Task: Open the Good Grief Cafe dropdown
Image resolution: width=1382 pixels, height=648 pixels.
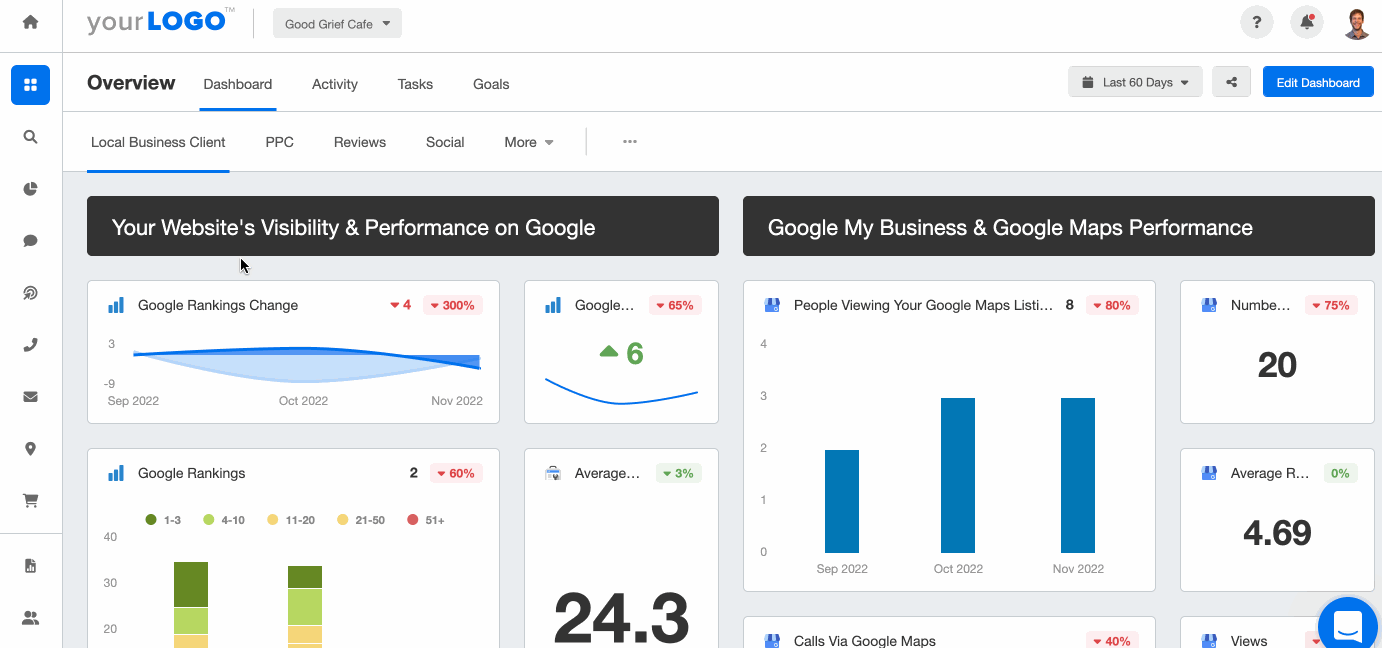Action: [337, 24]
